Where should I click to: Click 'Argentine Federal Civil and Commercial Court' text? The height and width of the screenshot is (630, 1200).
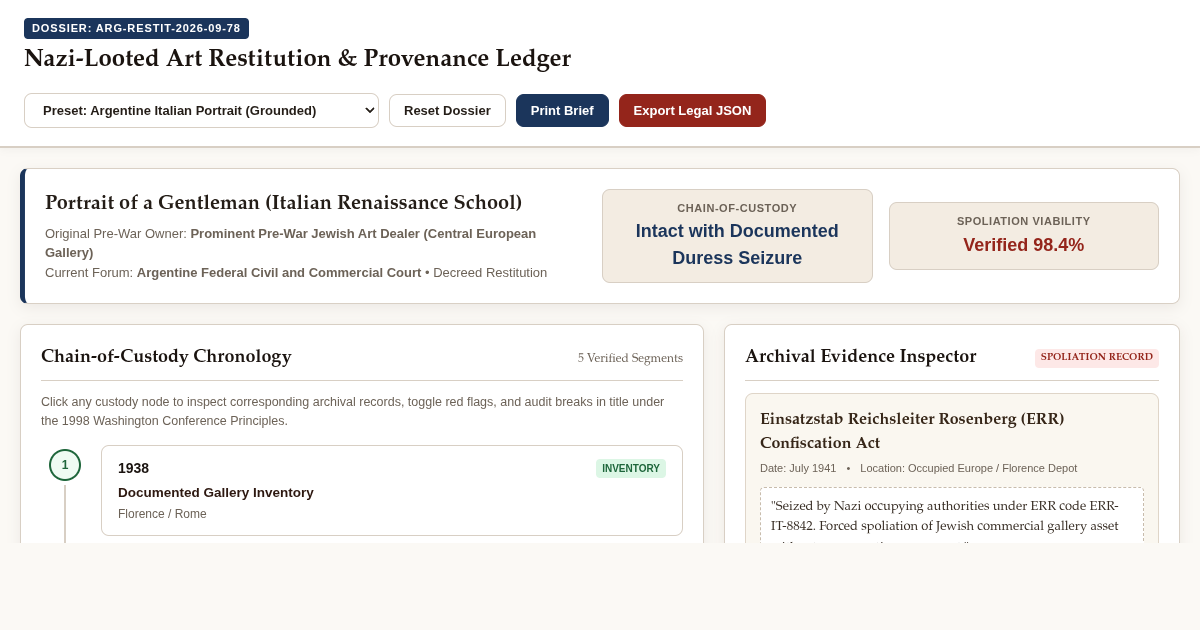tap(279, 272)
